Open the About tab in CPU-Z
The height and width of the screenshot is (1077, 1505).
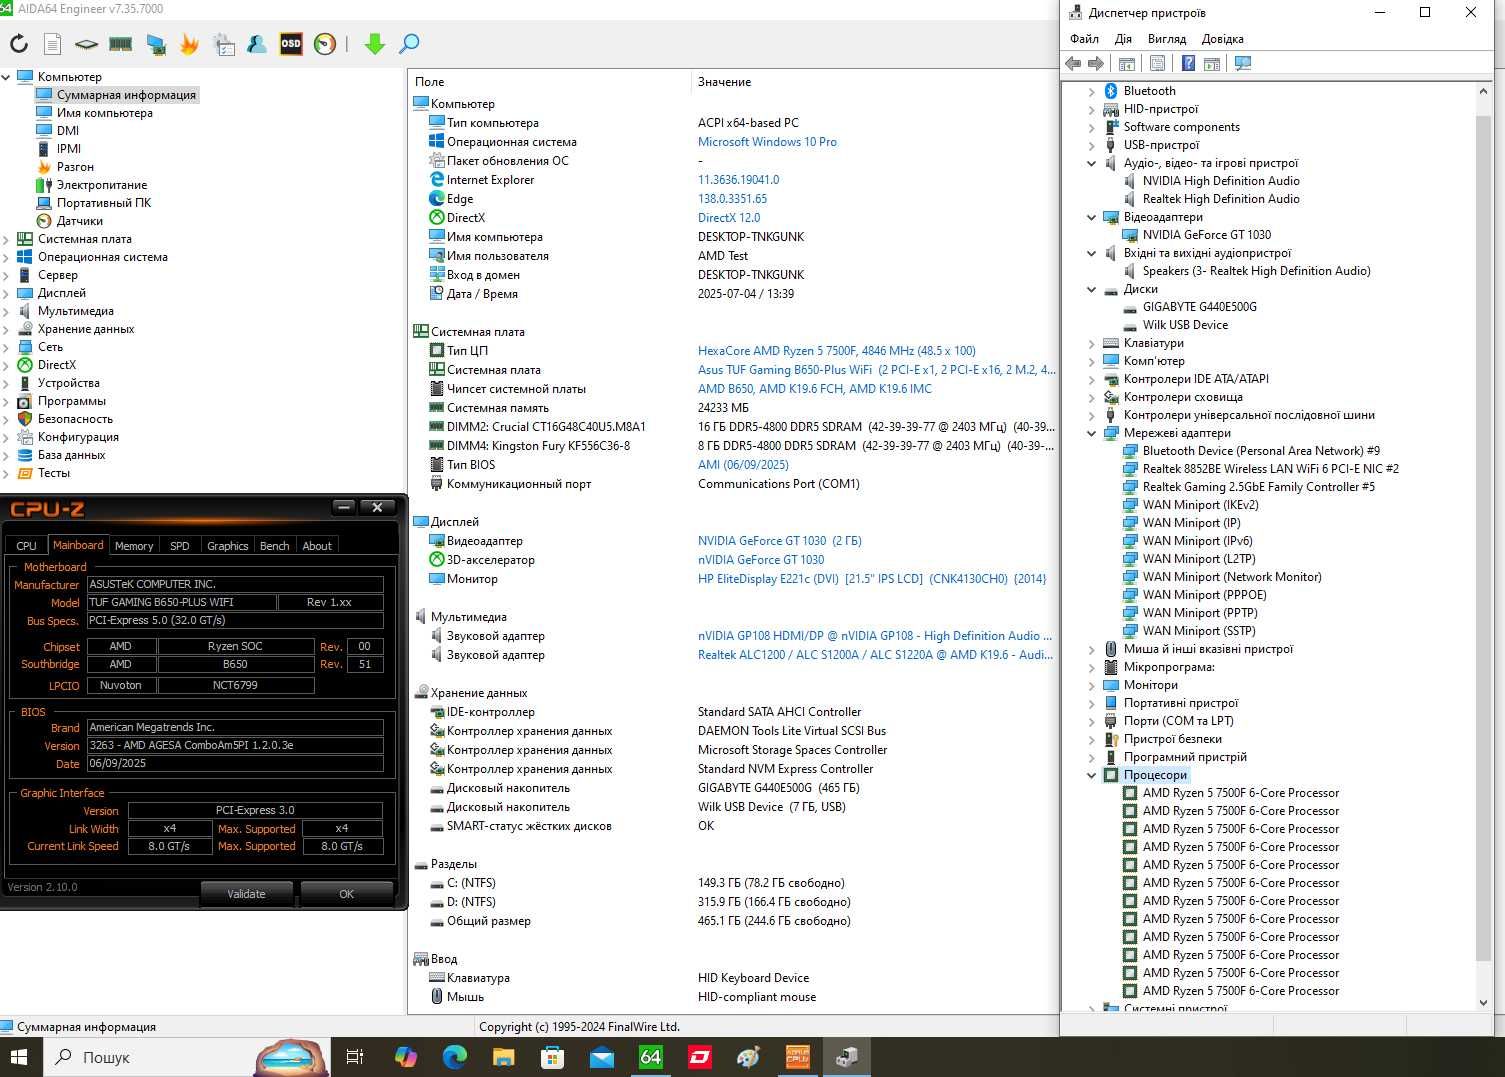(317, 546)
